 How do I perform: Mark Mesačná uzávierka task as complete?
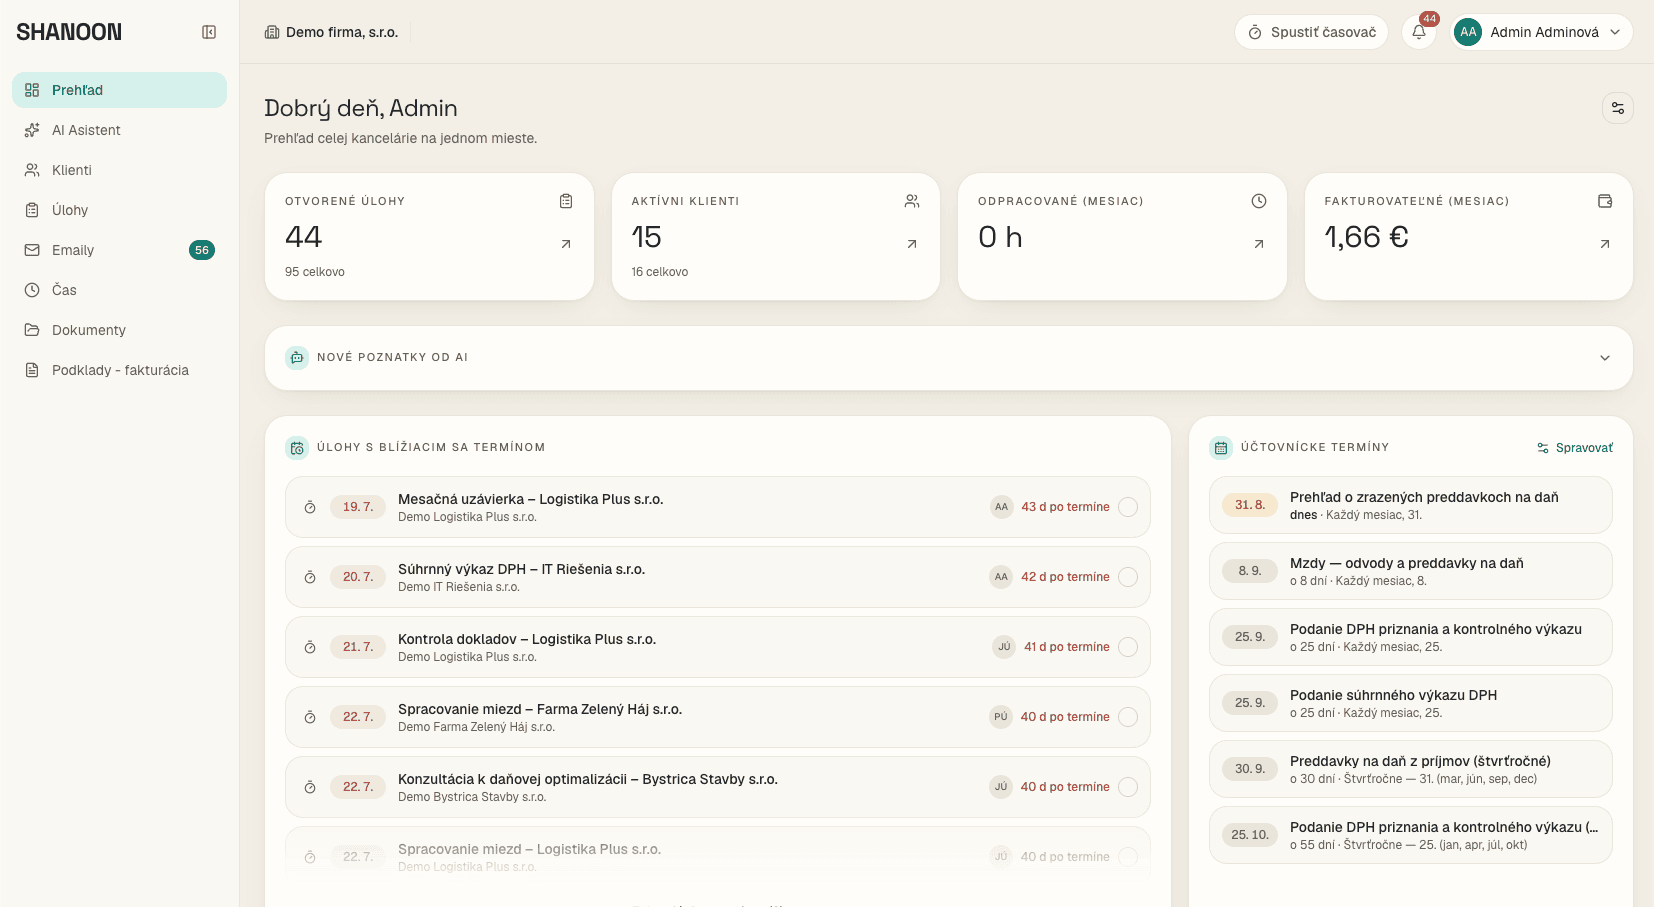click(x=1128, y=507)
